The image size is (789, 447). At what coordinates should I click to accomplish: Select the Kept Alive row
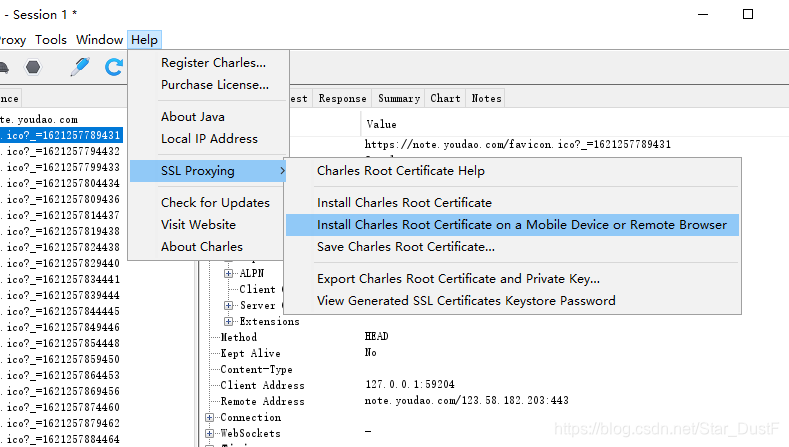(251, 353)
